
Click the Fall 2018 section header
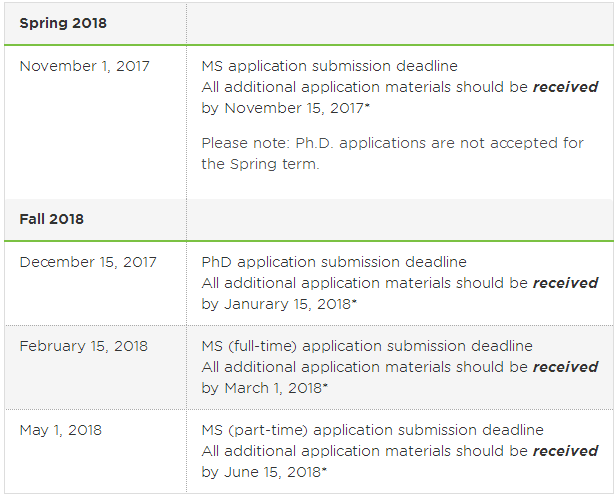[51, 219]
